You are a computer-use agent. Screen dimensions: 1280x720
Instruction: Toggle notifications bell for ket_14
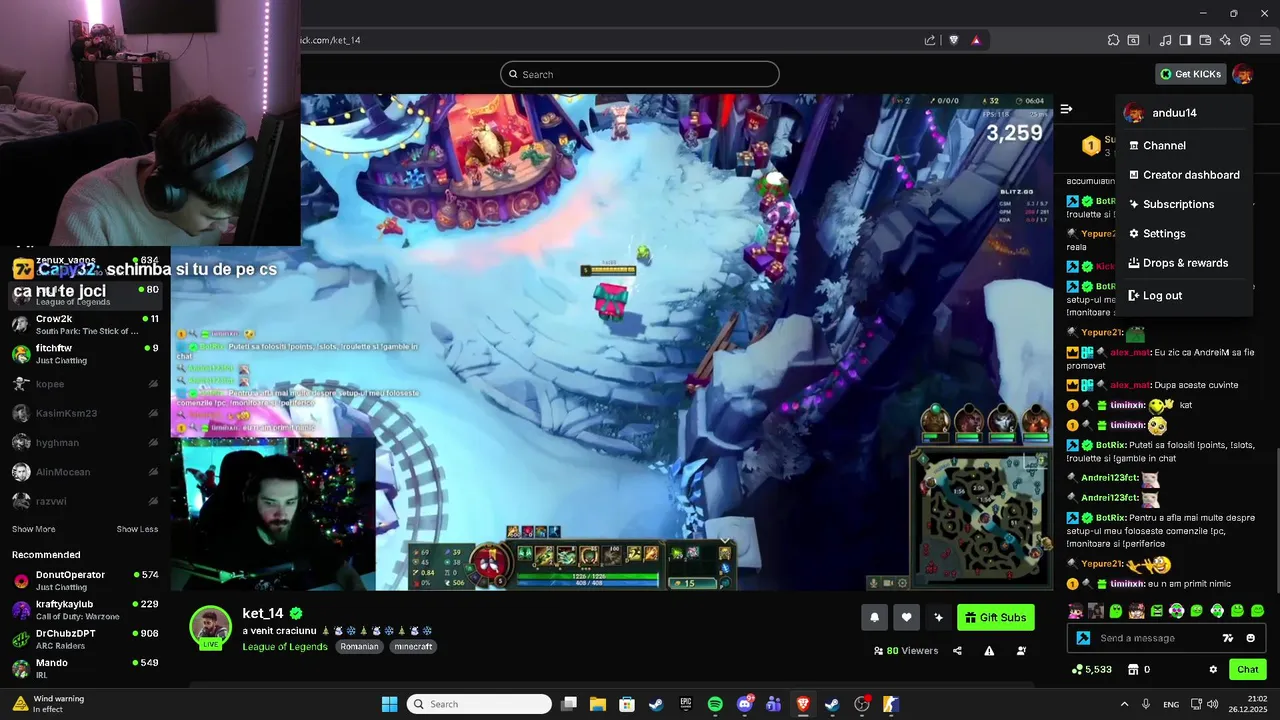point(874,618)
